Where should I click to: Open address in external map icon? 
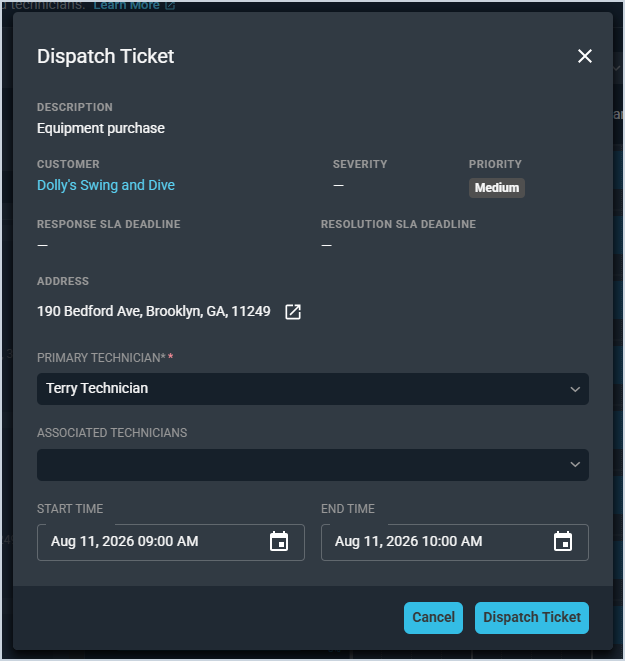pos(293,312)
